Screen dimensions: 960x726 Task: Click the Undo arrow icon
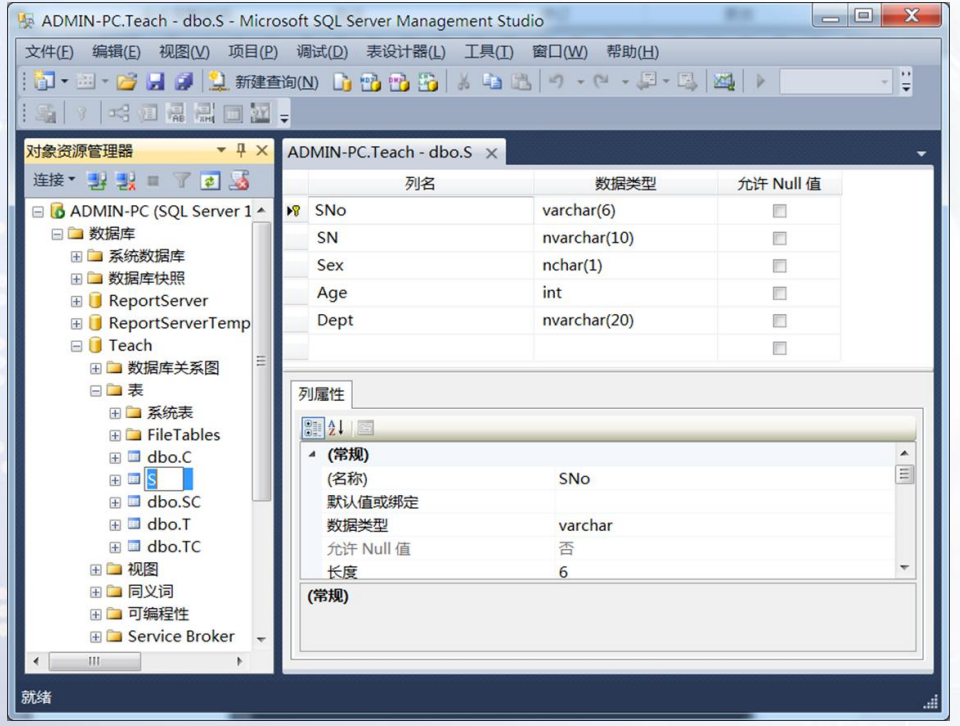[557, 81]
